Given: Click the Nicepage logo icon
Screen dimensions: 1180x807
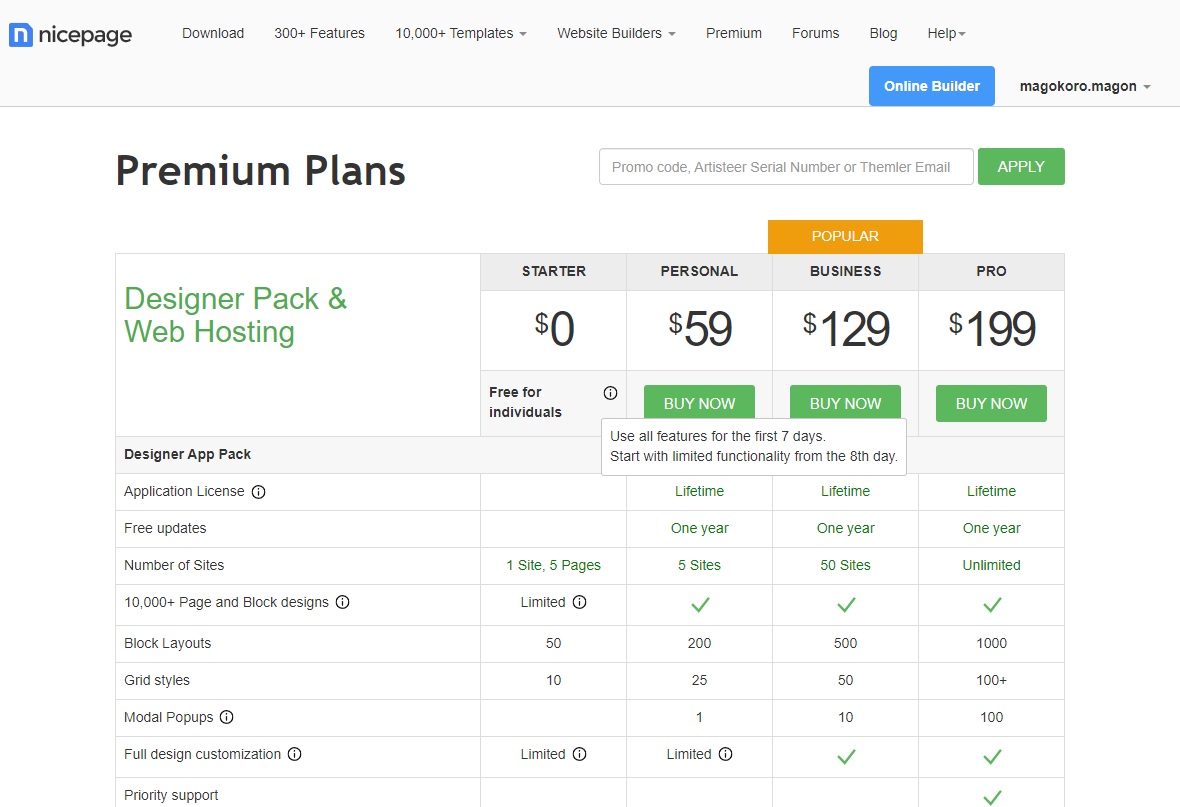Looking at the screenshot, I should tap(21, 35).
